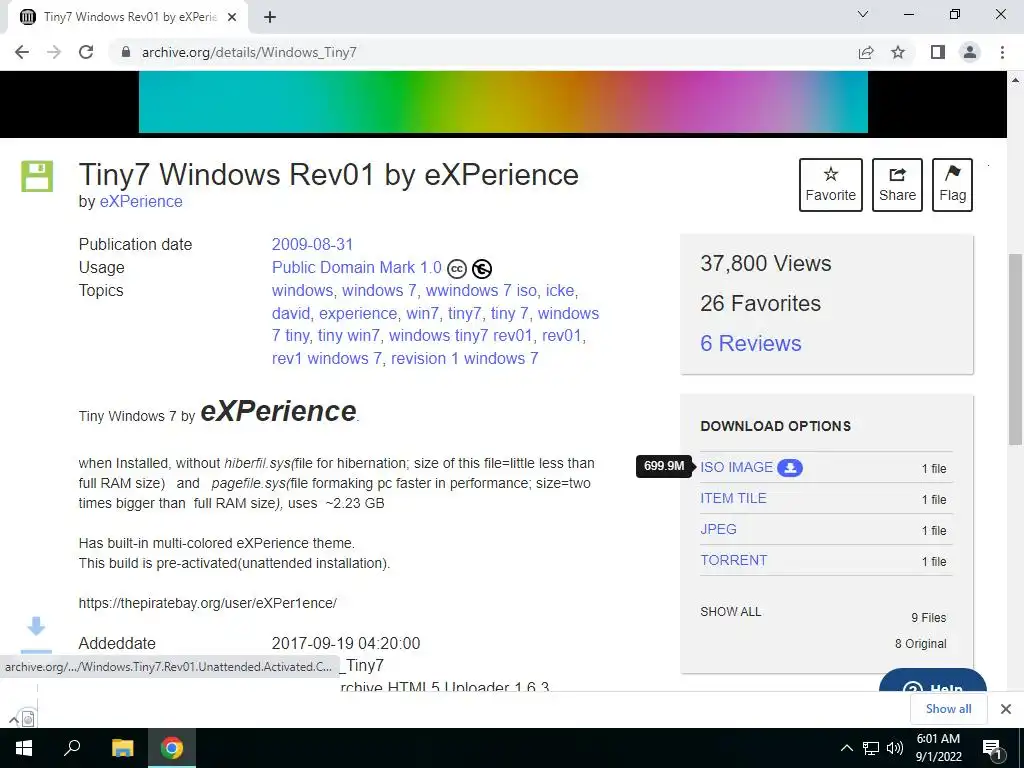Open Chrome's three-dot menu
1024x768 pixels.
click(1002, 52)
